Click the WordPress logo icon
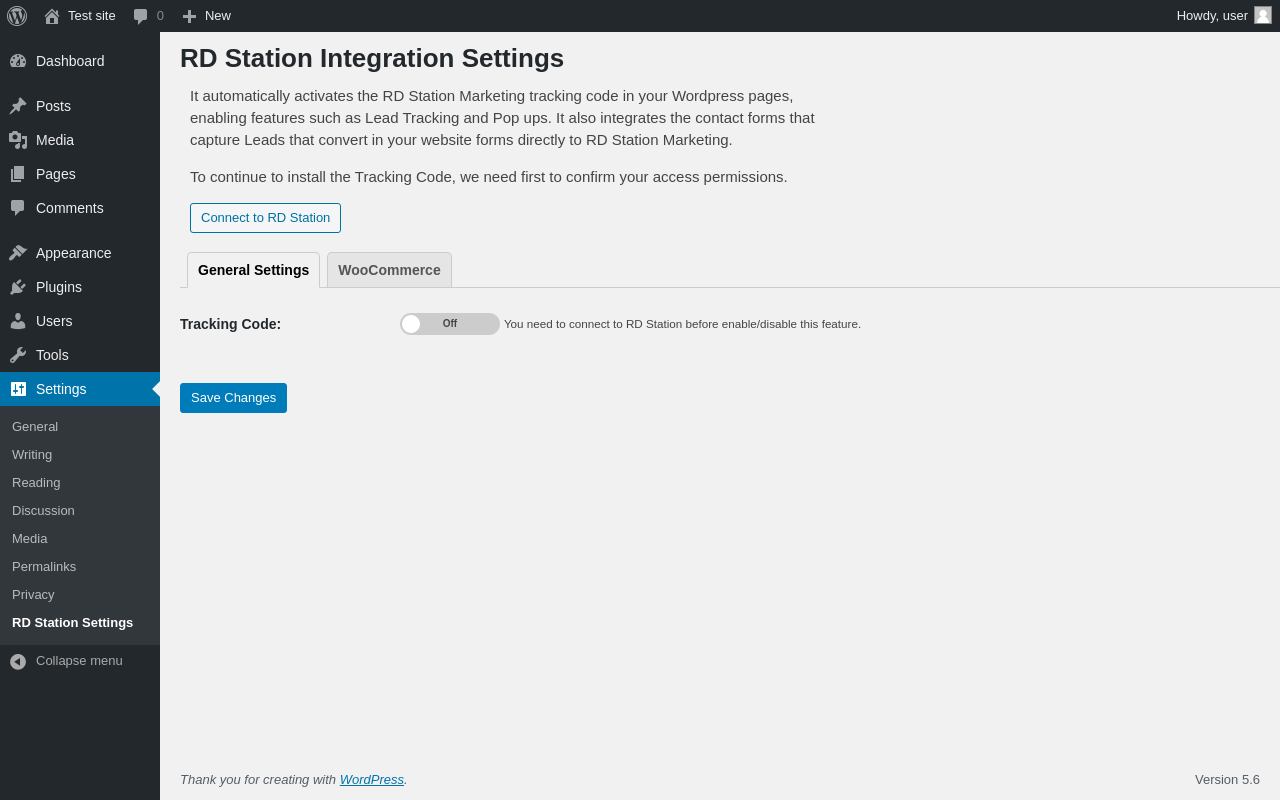Image resolution: width=1280 pixels, height=800 pixels. pos(17,16)
